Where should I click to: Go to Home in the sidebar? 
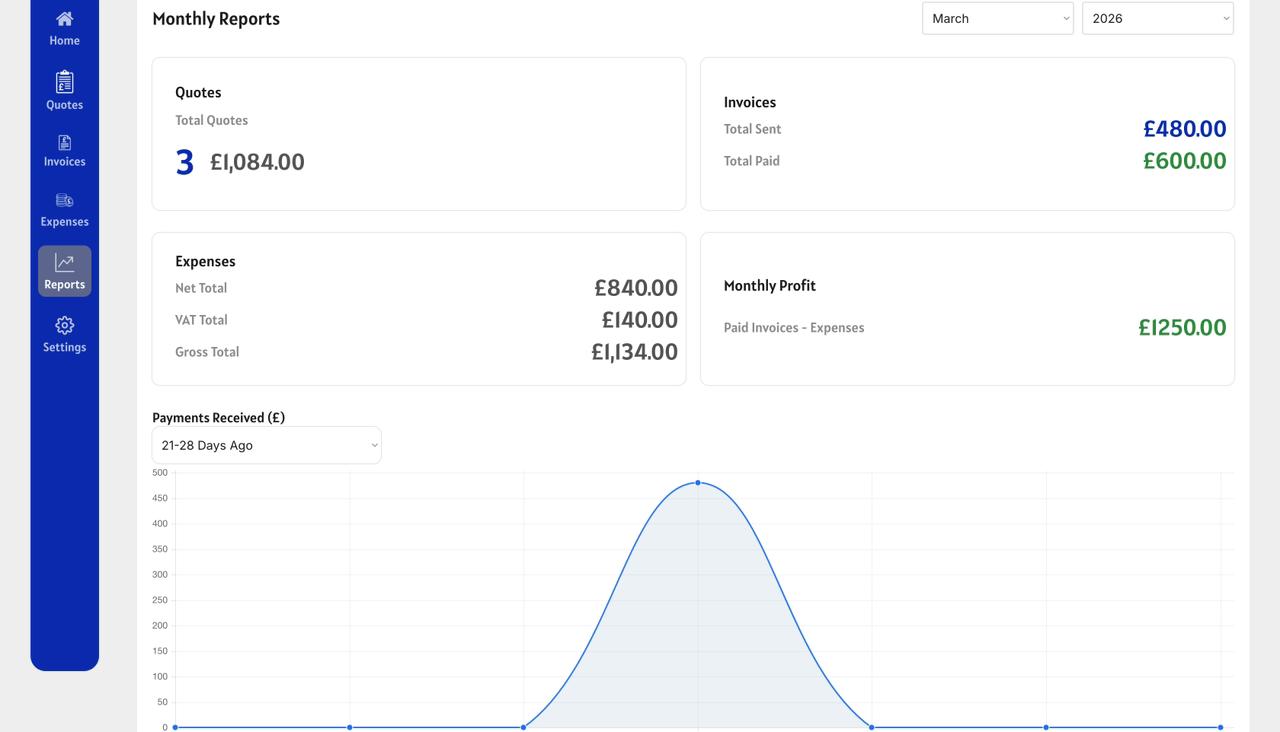[x=64, y=20]
